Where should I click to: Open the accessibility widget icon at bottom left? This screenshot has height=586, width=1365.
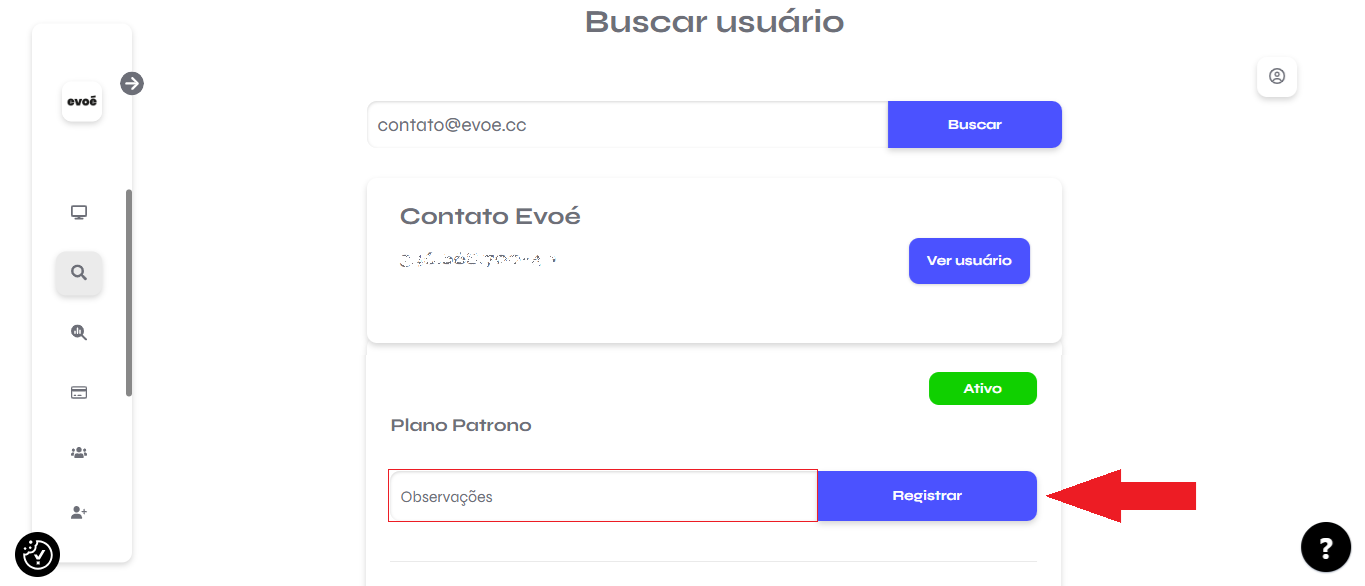38,553
